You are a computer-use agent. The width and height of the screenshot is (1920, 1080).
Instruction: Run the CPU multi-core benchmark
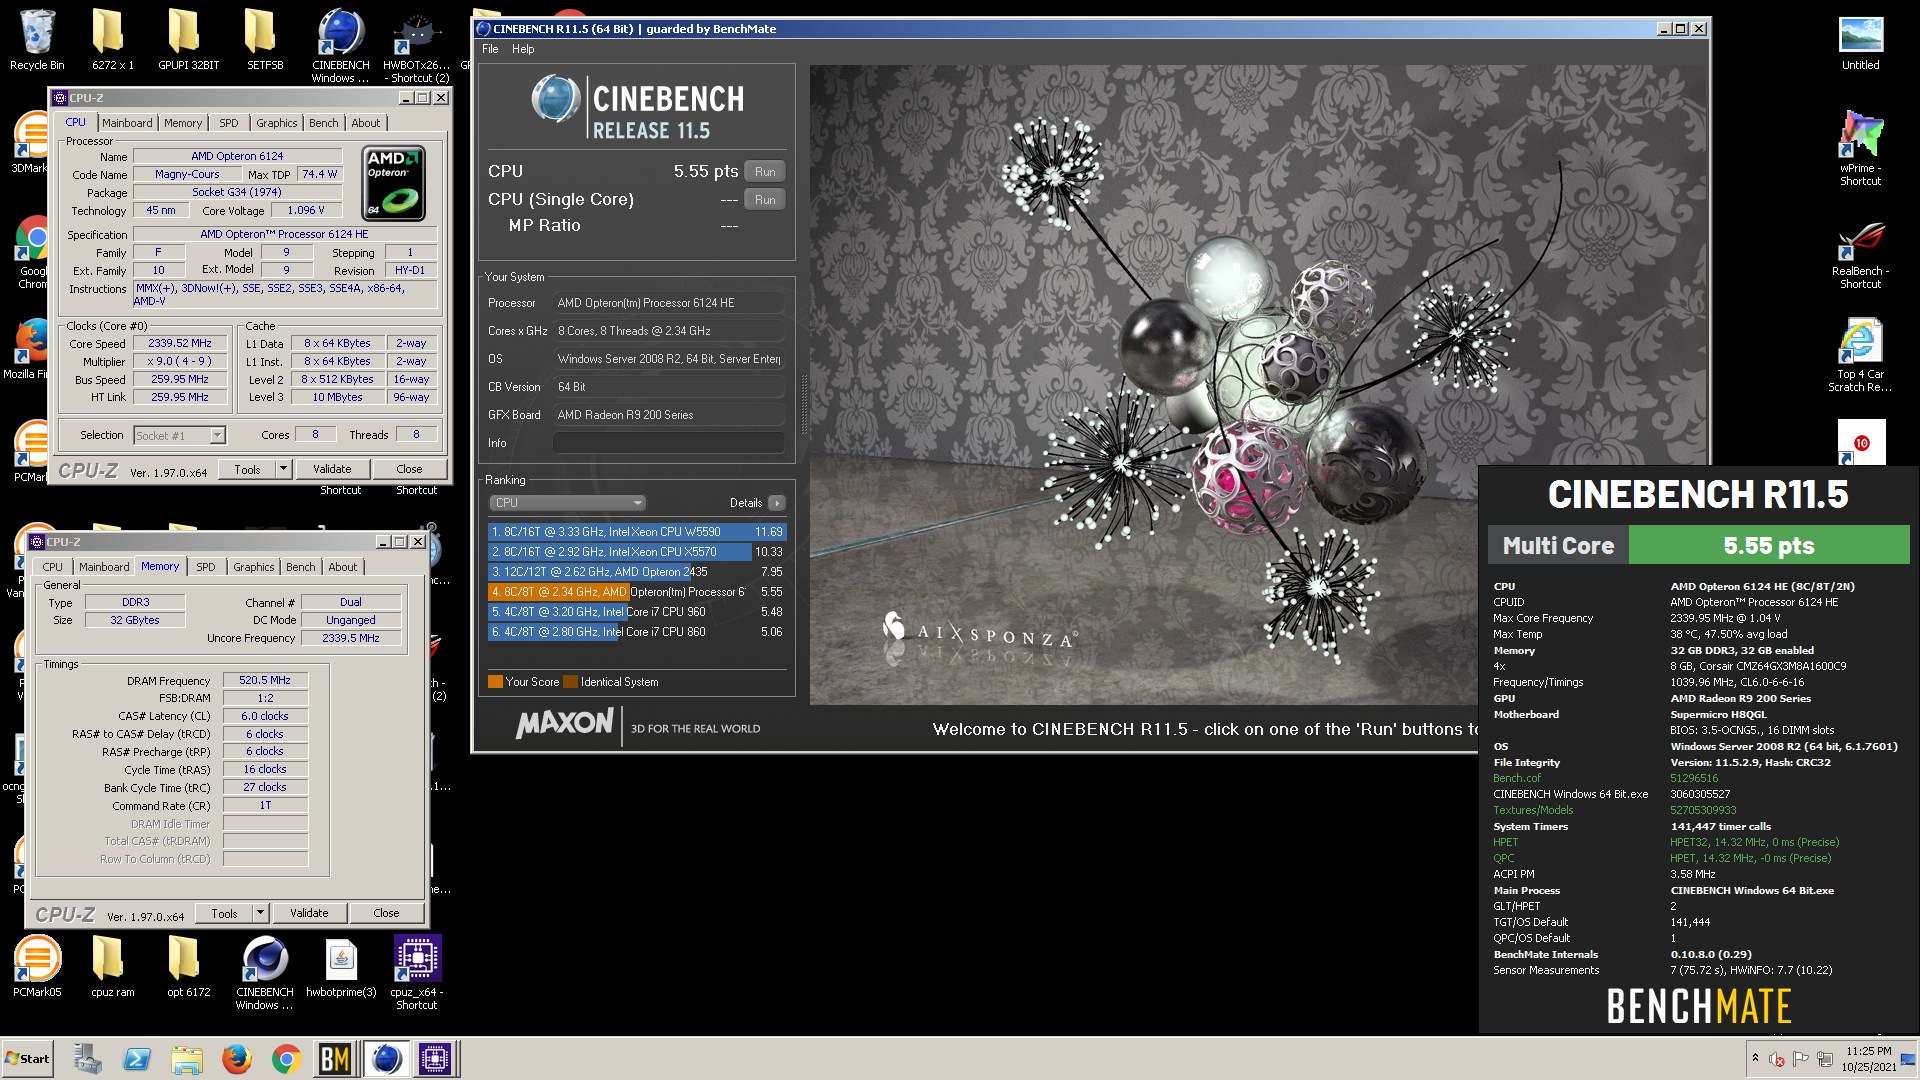[765, 171]
